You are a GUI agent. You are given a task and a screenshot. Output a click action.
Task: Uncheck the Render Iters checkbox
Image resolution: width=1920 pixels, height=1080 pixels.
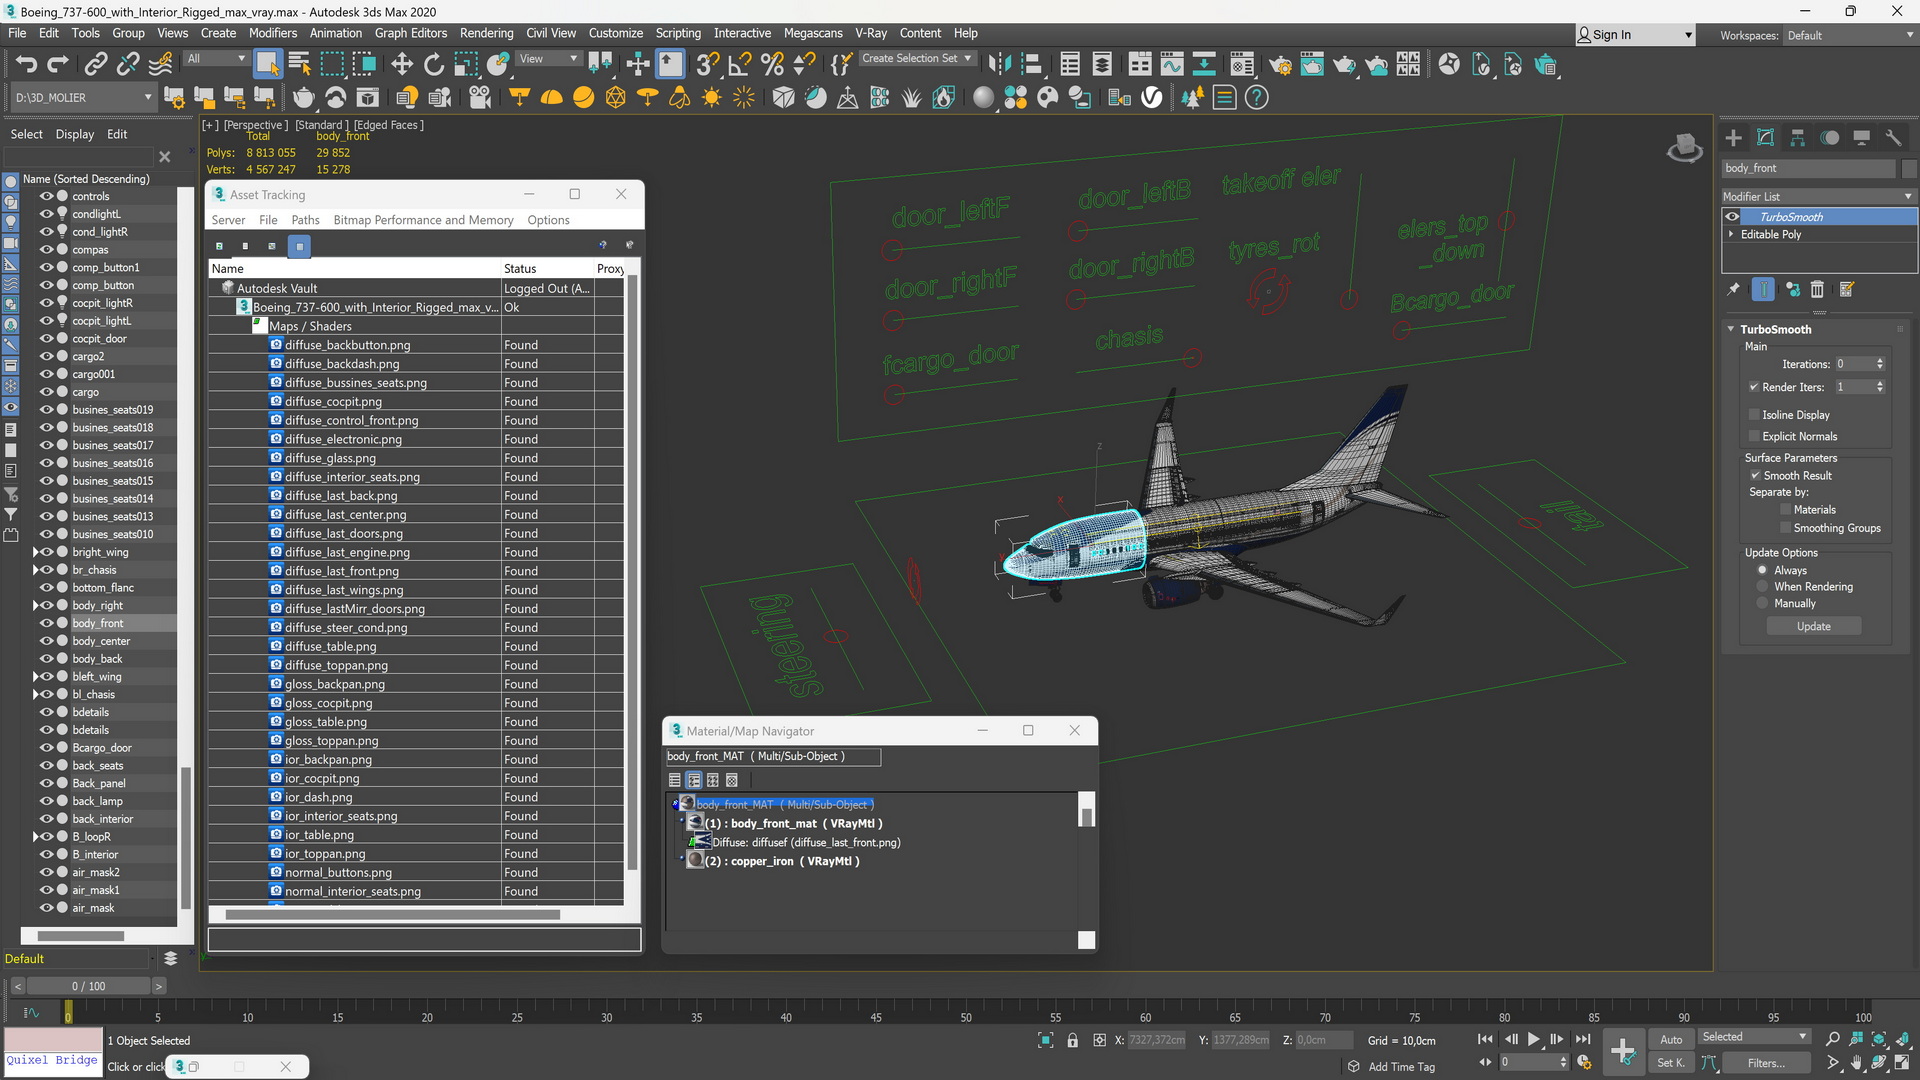(x=1754, y=387)
